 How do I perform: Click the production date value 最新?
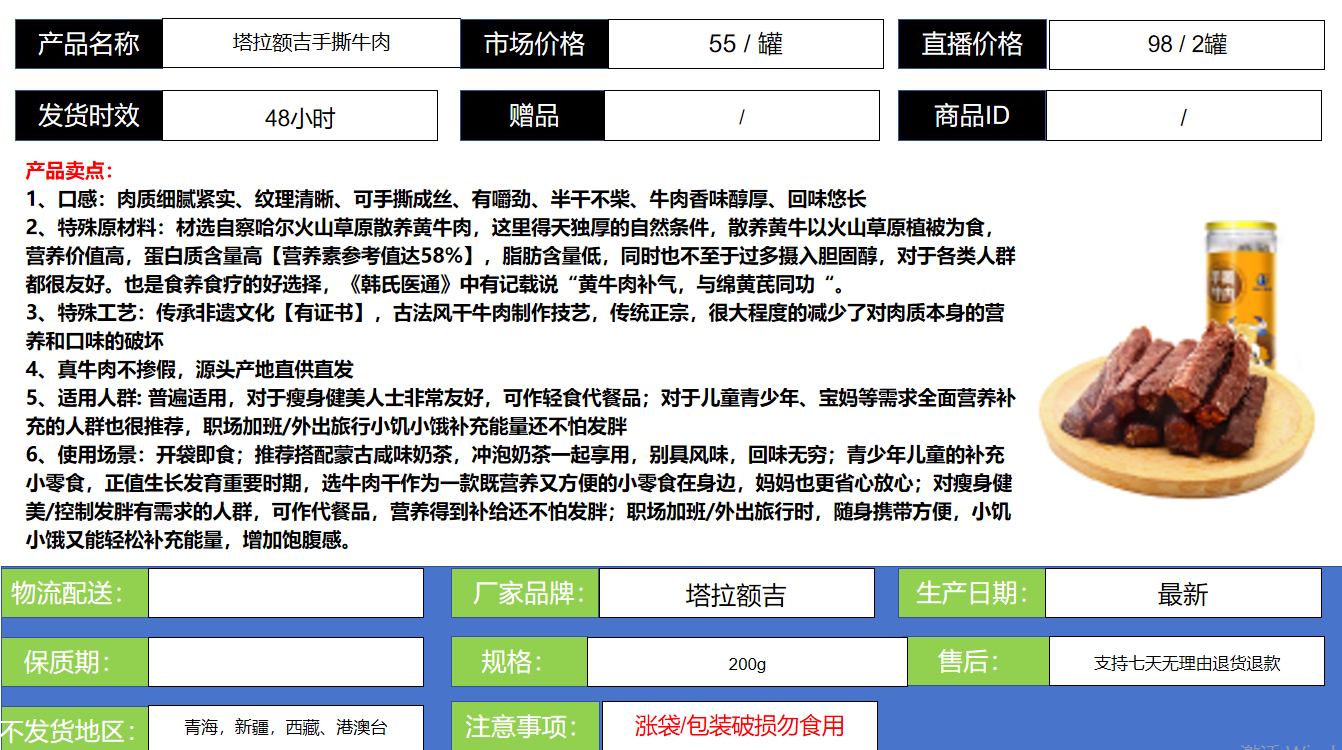(x=1183, y=594)
